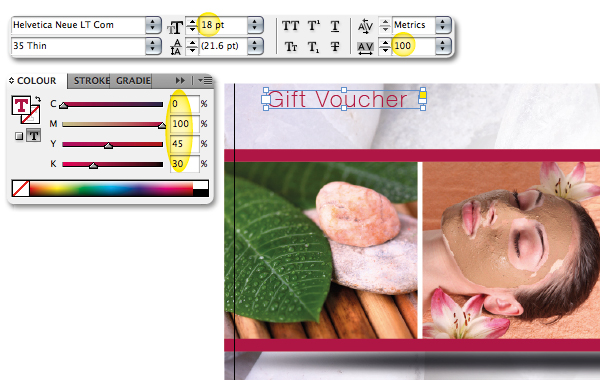Switch to the Gradient tab
Viewport: 600px width, 380px height.
132,81
